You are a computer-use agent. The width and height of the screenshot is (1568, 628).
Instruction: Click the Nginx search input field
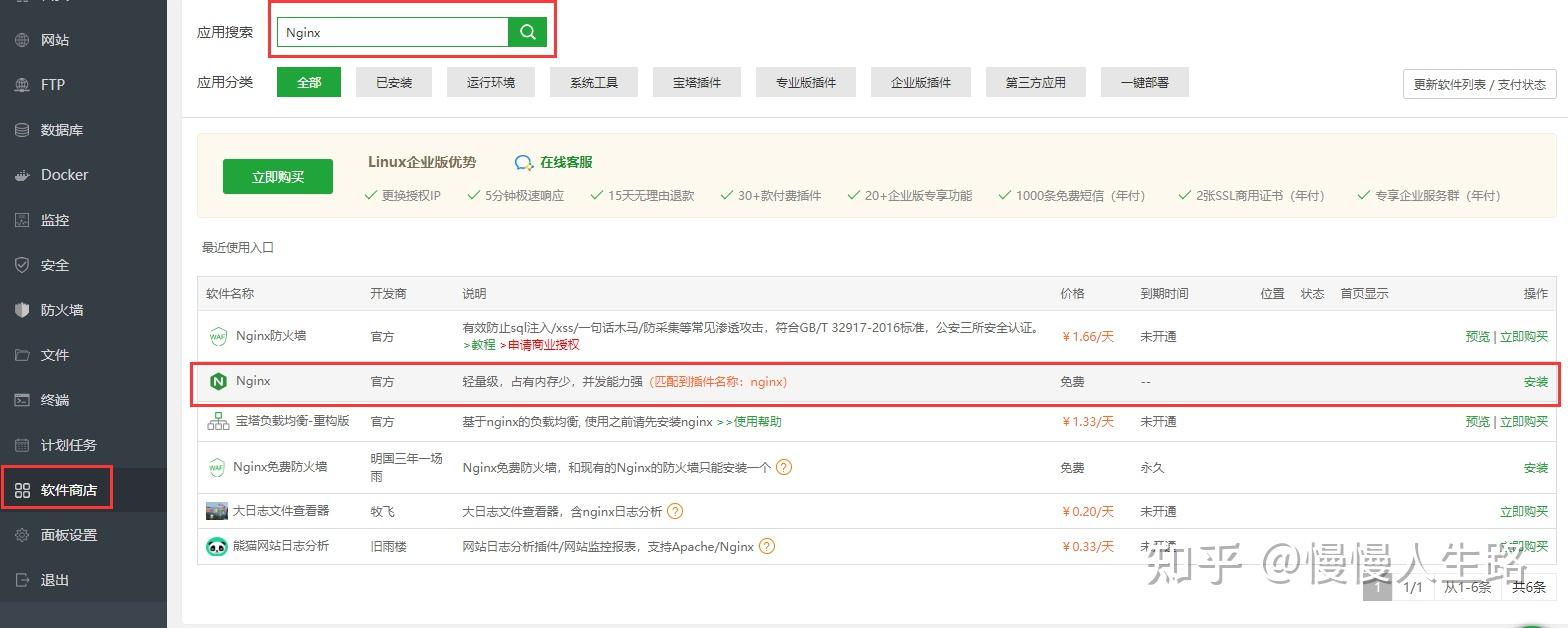[393, 32]
